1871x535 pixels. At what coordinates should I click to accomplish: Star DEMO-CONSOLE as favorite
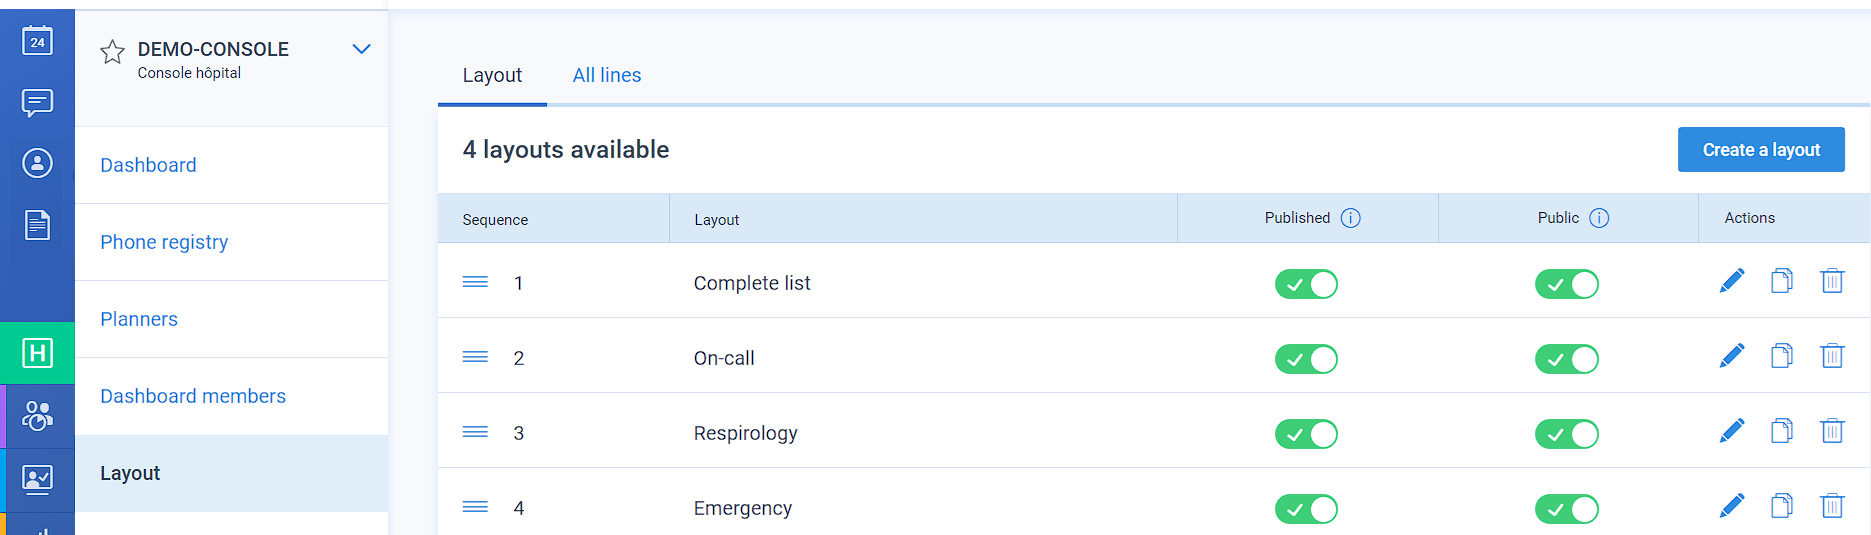(x=112, y=51)
